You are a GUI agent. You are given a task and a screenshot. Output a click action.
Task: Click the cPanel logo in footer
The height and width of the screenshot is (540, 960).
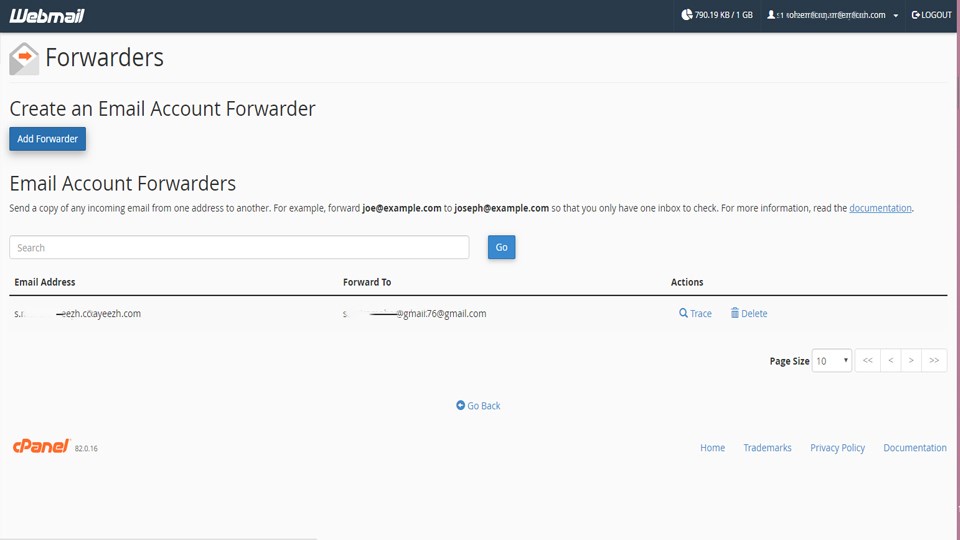[41, 446]
